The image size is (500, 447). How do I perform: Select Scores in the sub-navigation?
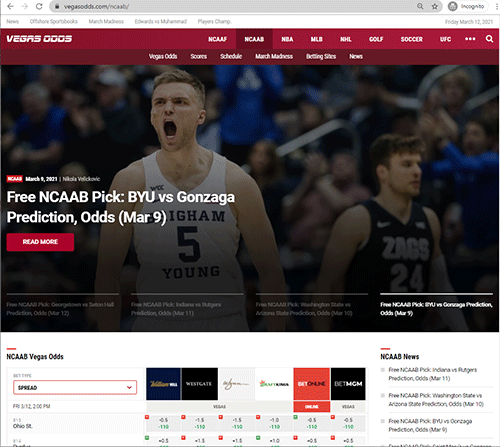tap(199, 56)
